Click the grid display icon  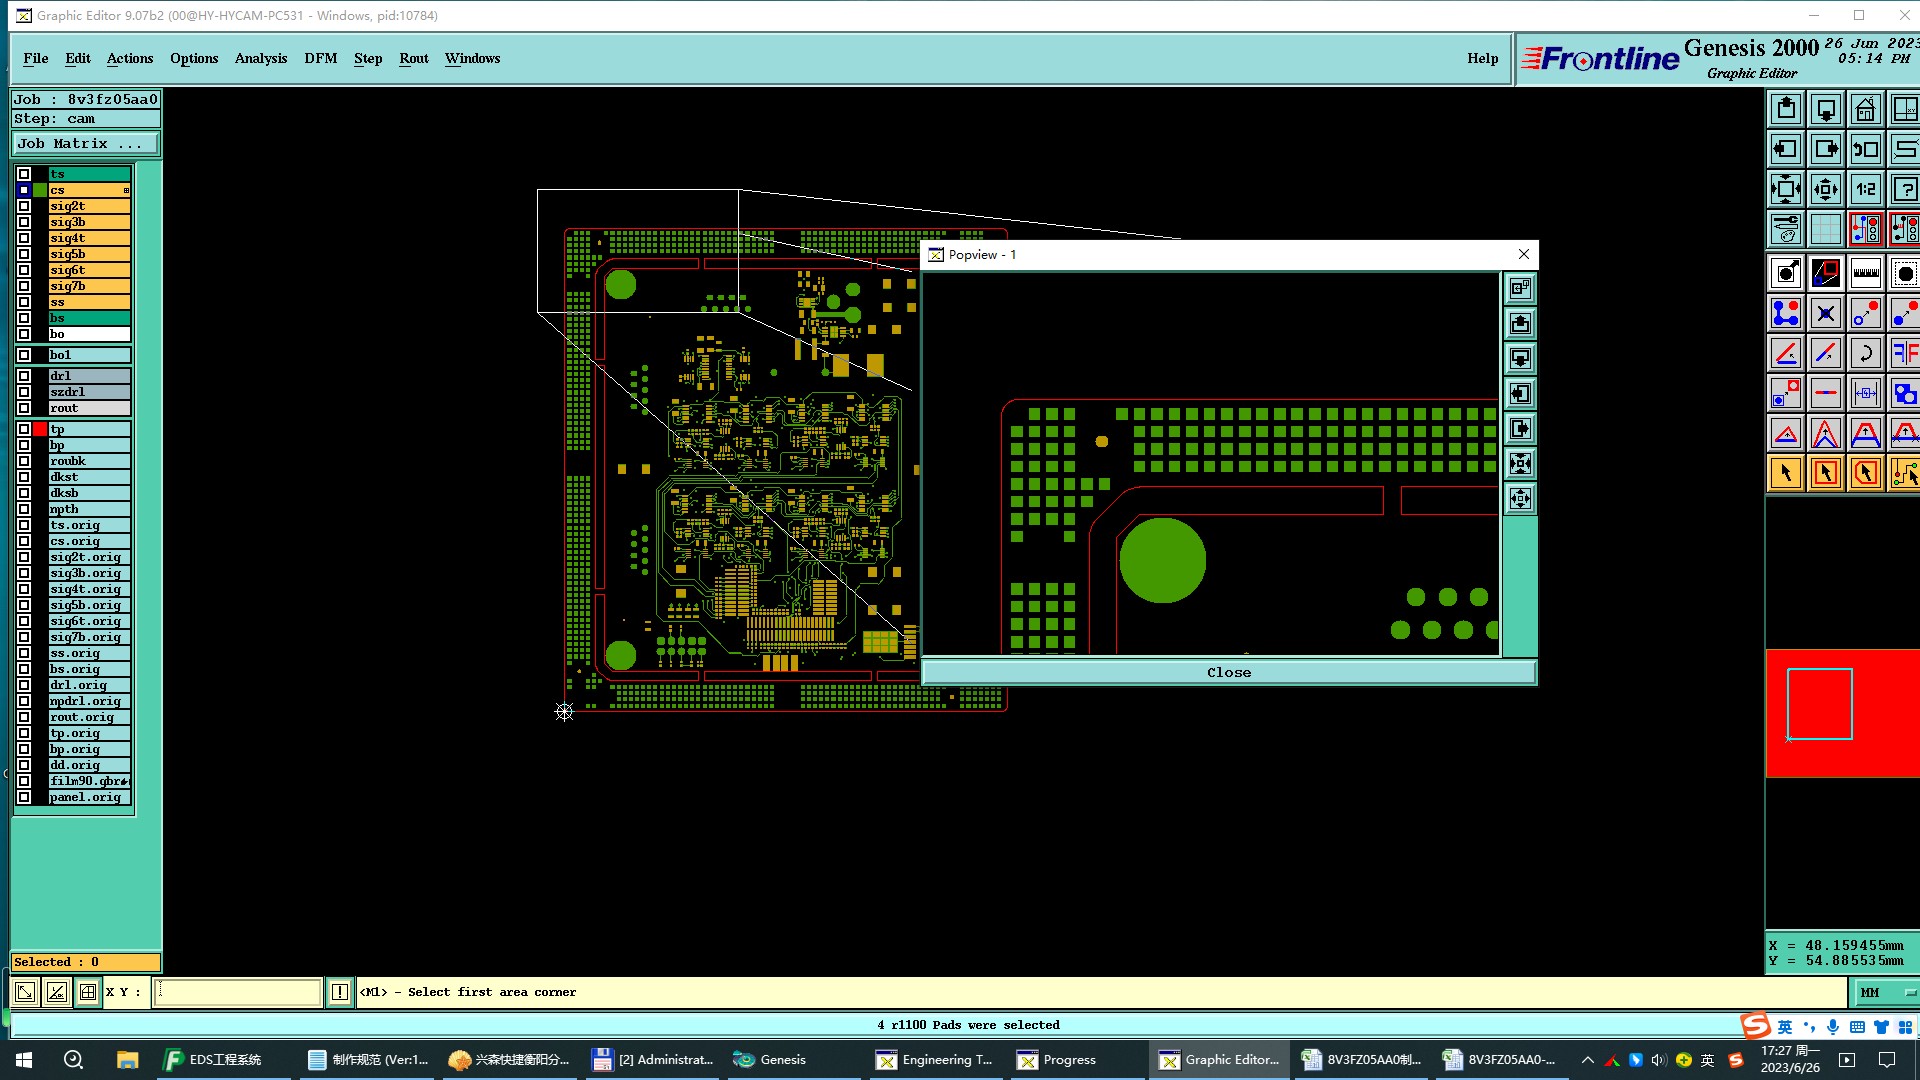point(1825,229)
